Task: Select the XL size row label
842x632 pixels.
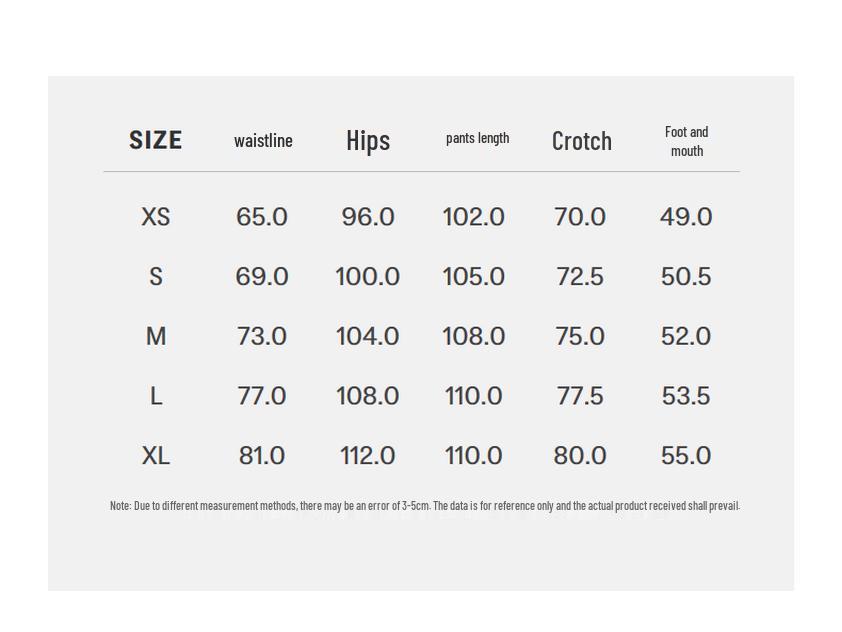Action: (155, 456)
